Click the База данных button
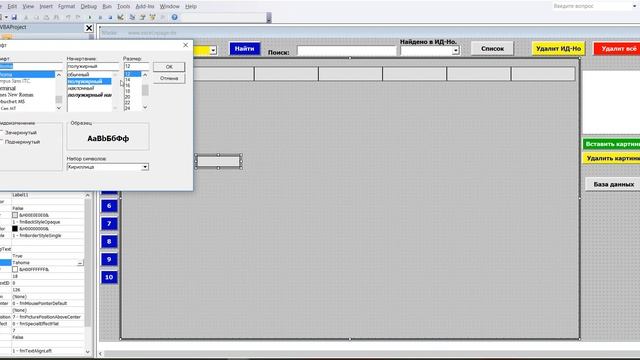 pyautogui.click(x=613, y=184)
